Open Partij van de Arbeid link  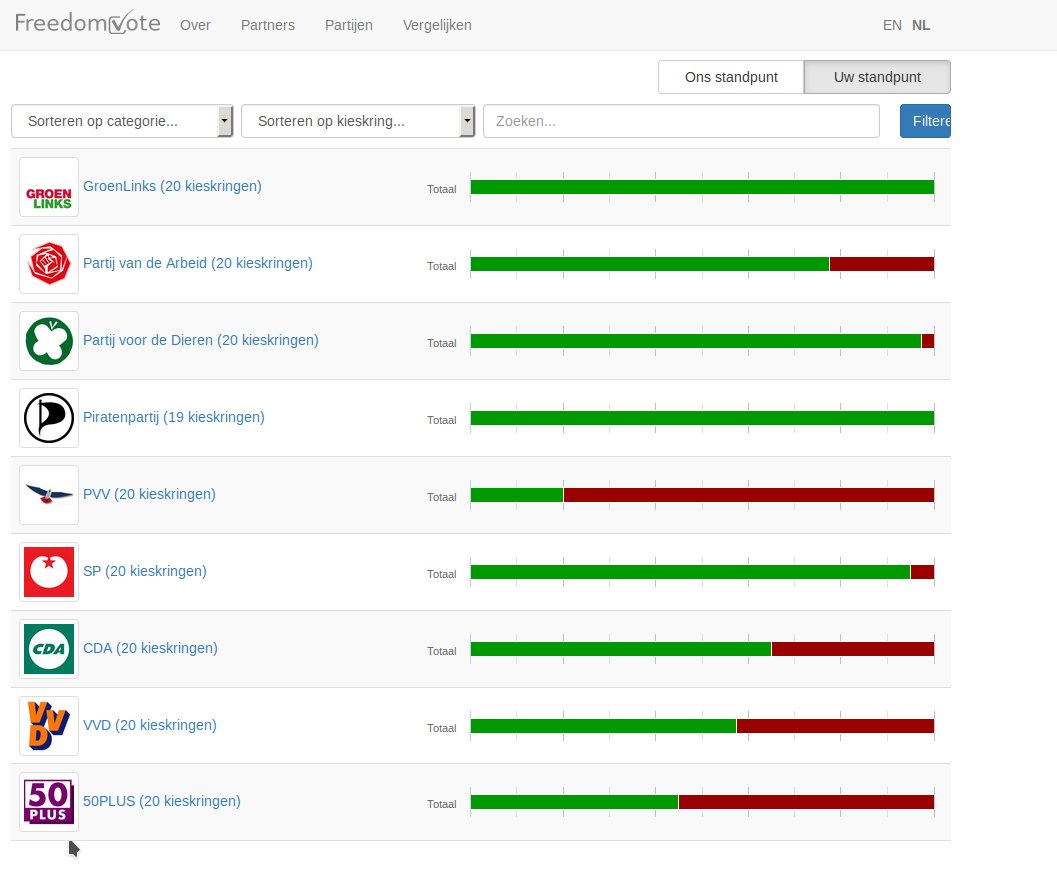(198, 263)
